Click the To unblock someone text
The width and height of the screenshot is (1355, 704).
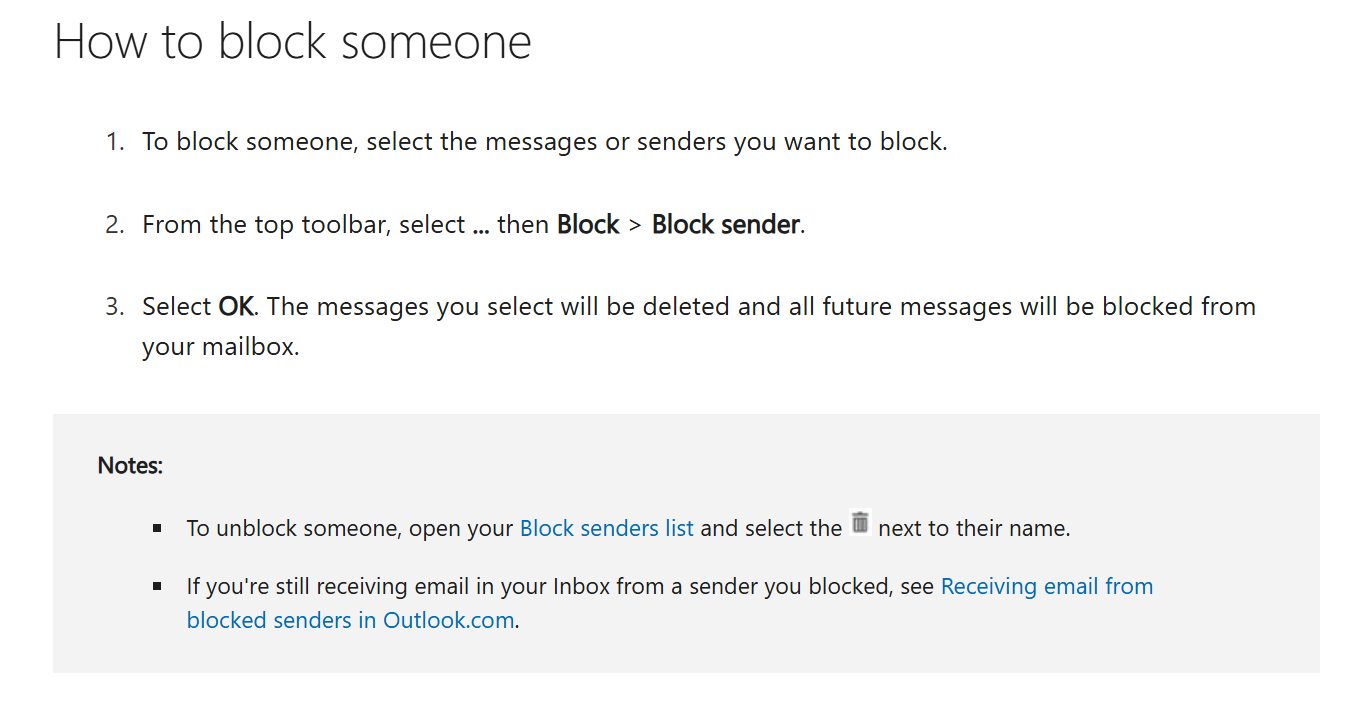[294, 528]
